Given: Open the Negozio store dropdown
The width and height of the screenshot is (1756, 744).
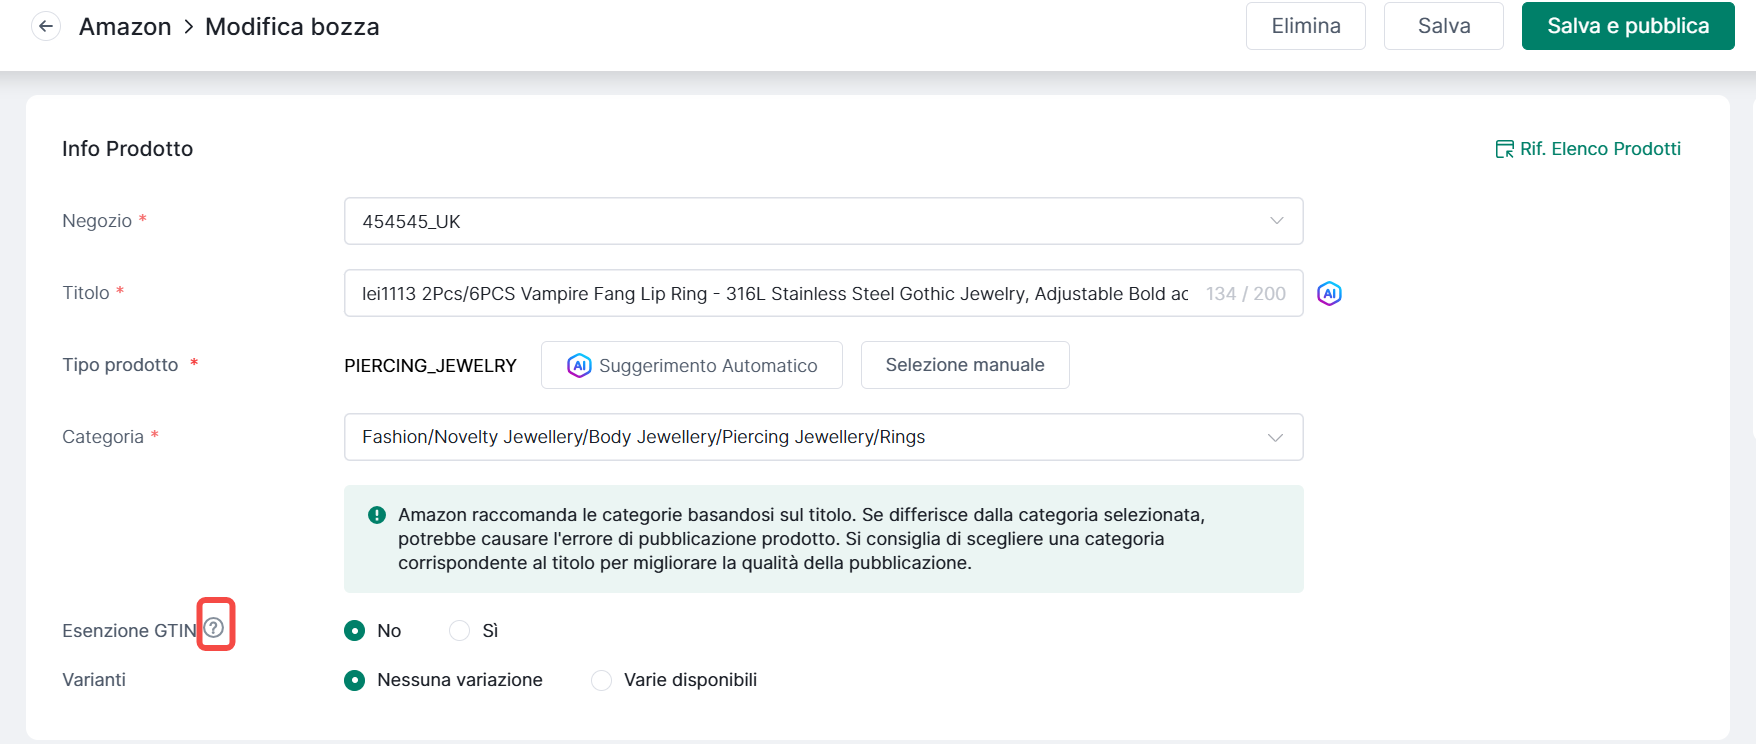Looking at the screenshot, I should (822, 221).
